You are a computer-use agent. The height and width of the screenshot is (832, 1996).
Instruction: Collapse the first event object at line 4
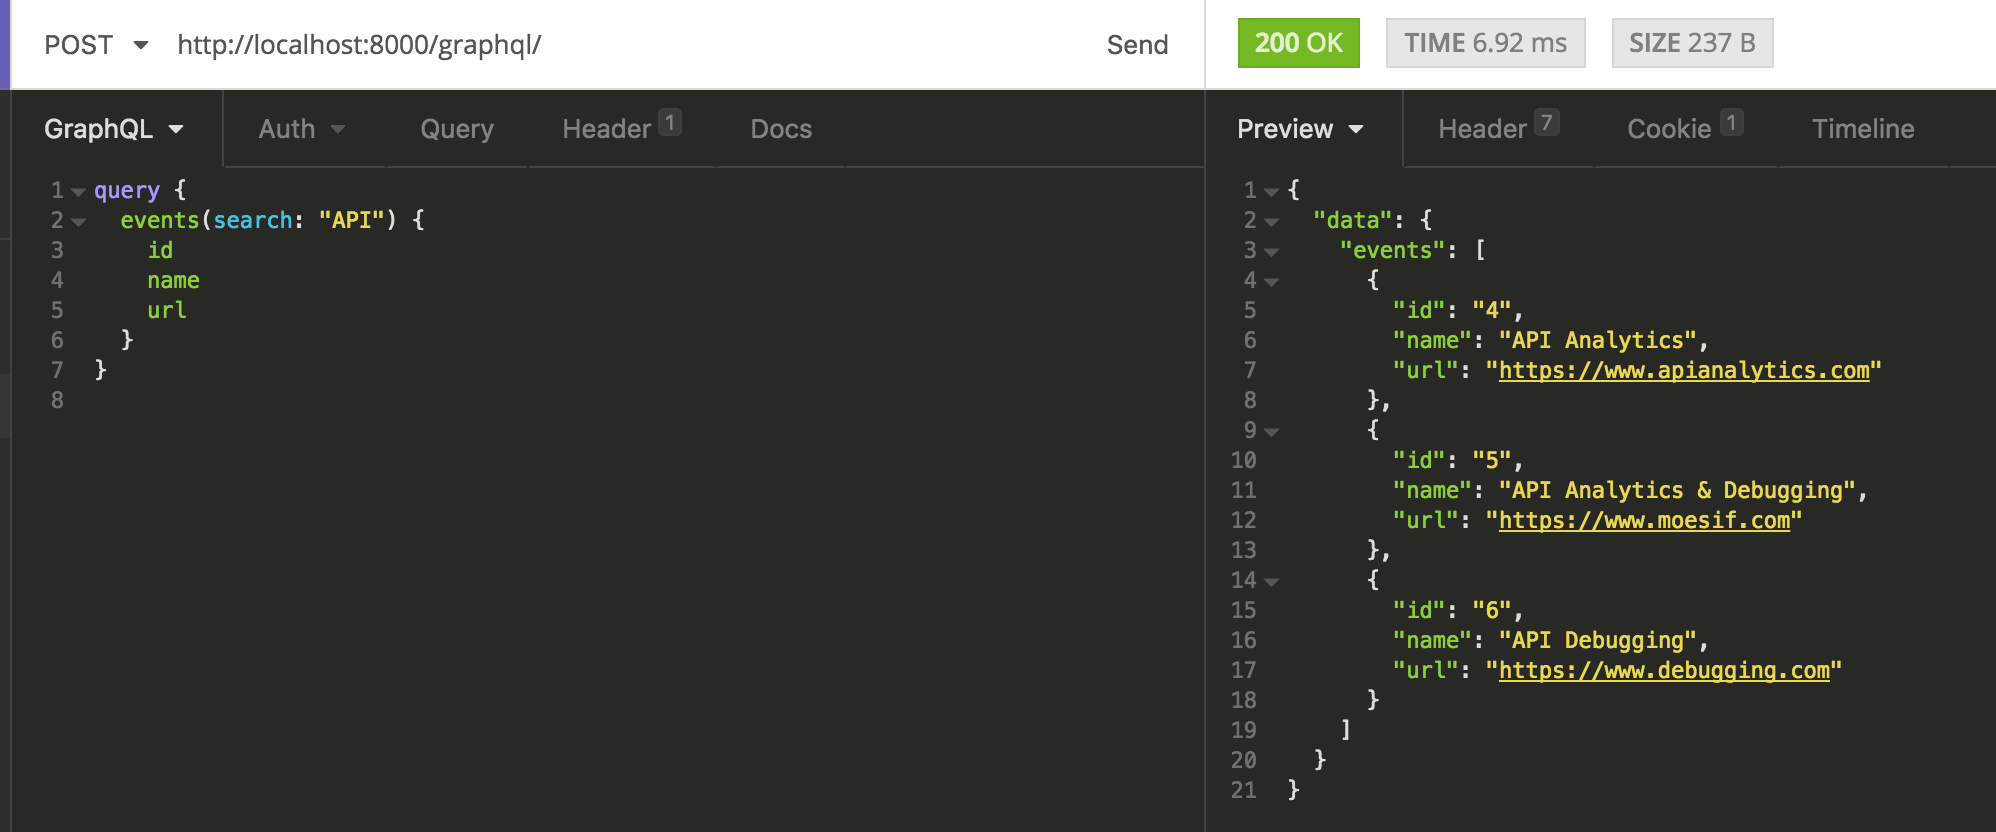(1270, 281)
